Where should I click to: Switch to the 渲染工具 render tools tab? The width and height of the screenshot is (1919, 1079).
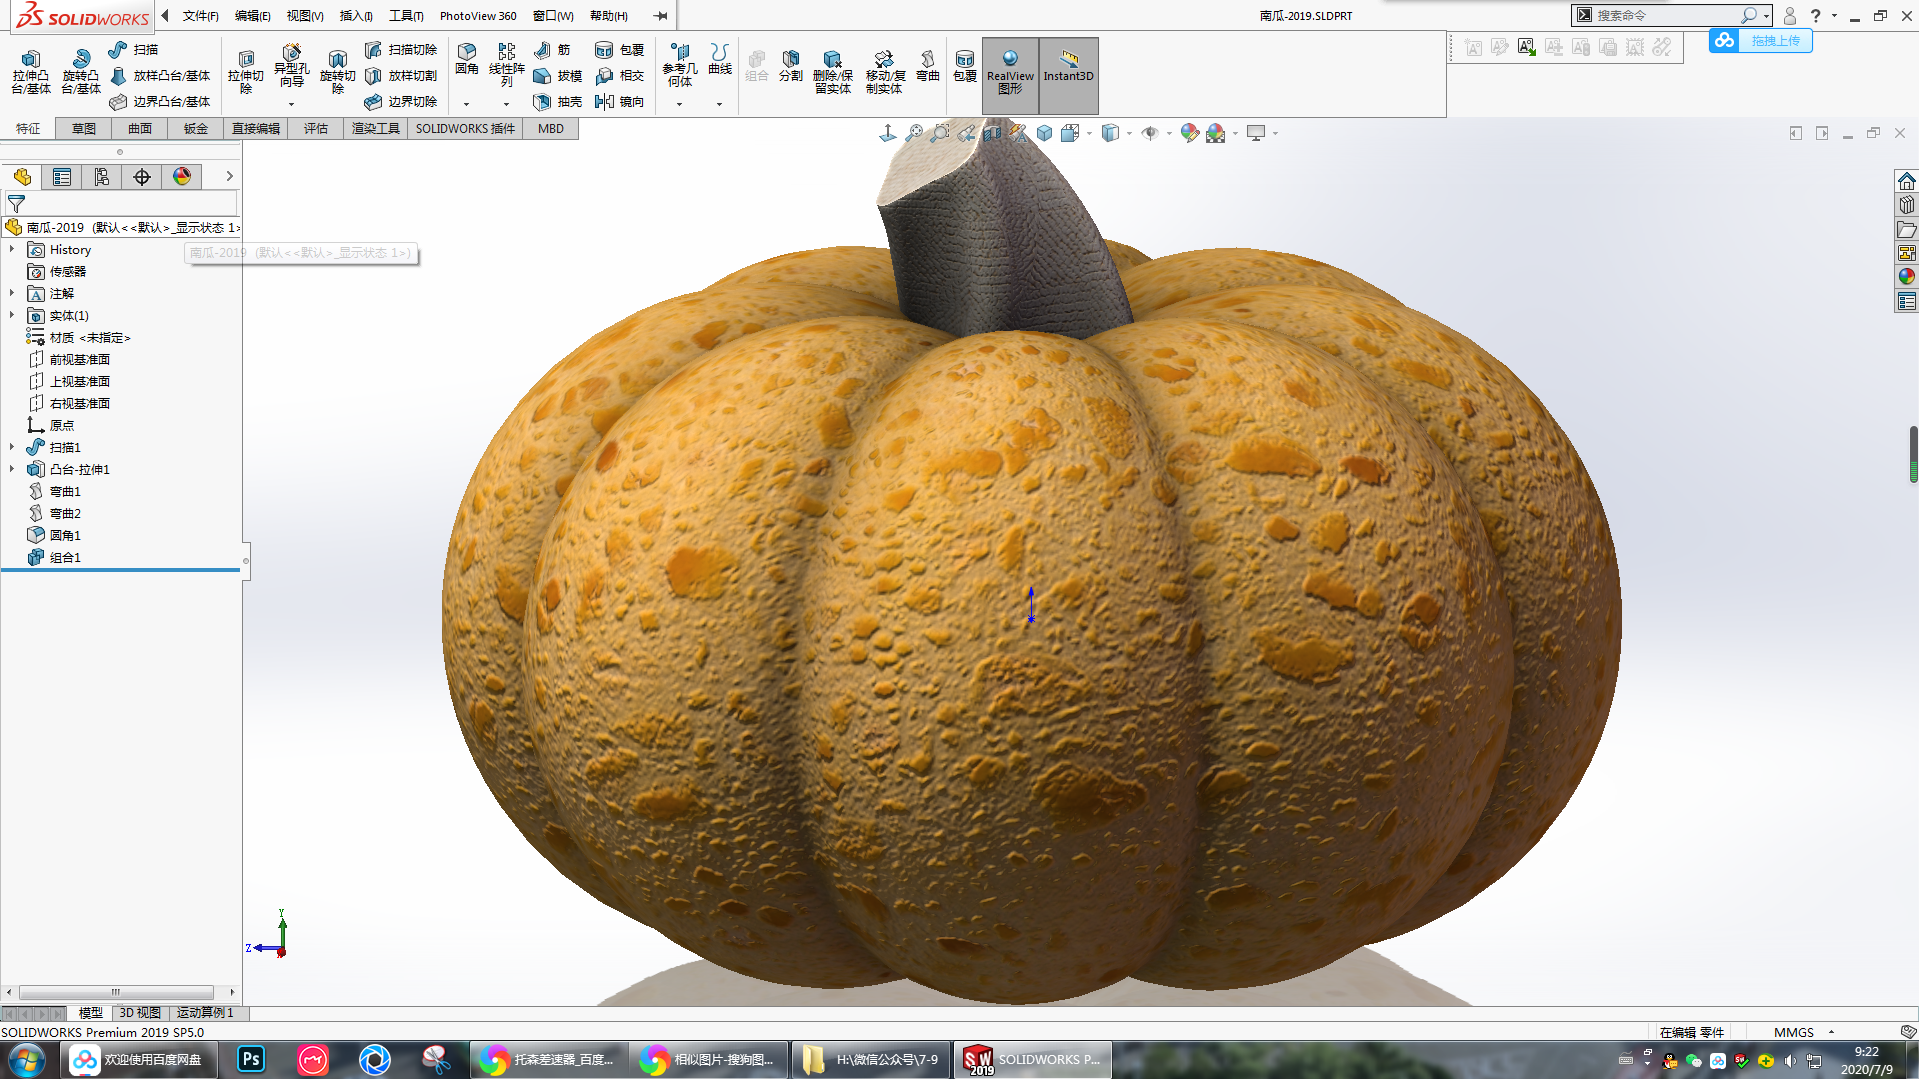coord(375,128)
